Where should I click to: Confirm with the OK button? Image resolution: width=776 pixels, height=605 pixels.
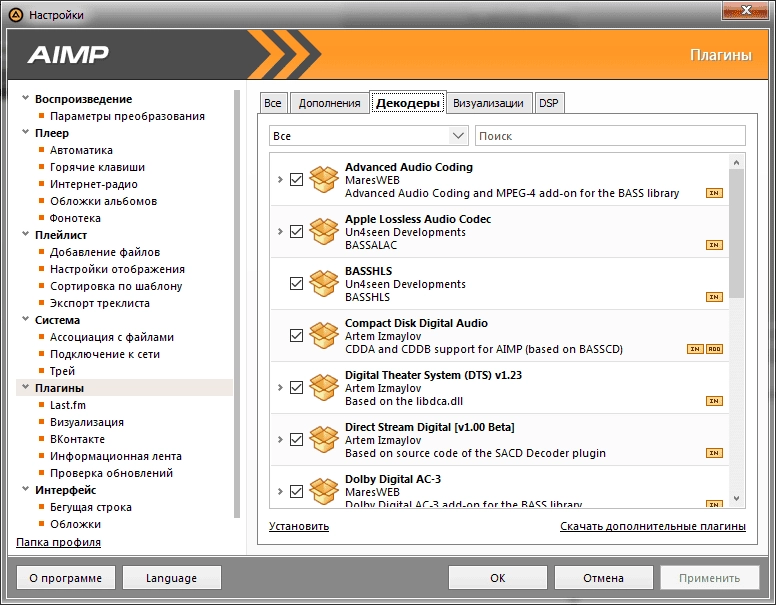click(498, 578)
